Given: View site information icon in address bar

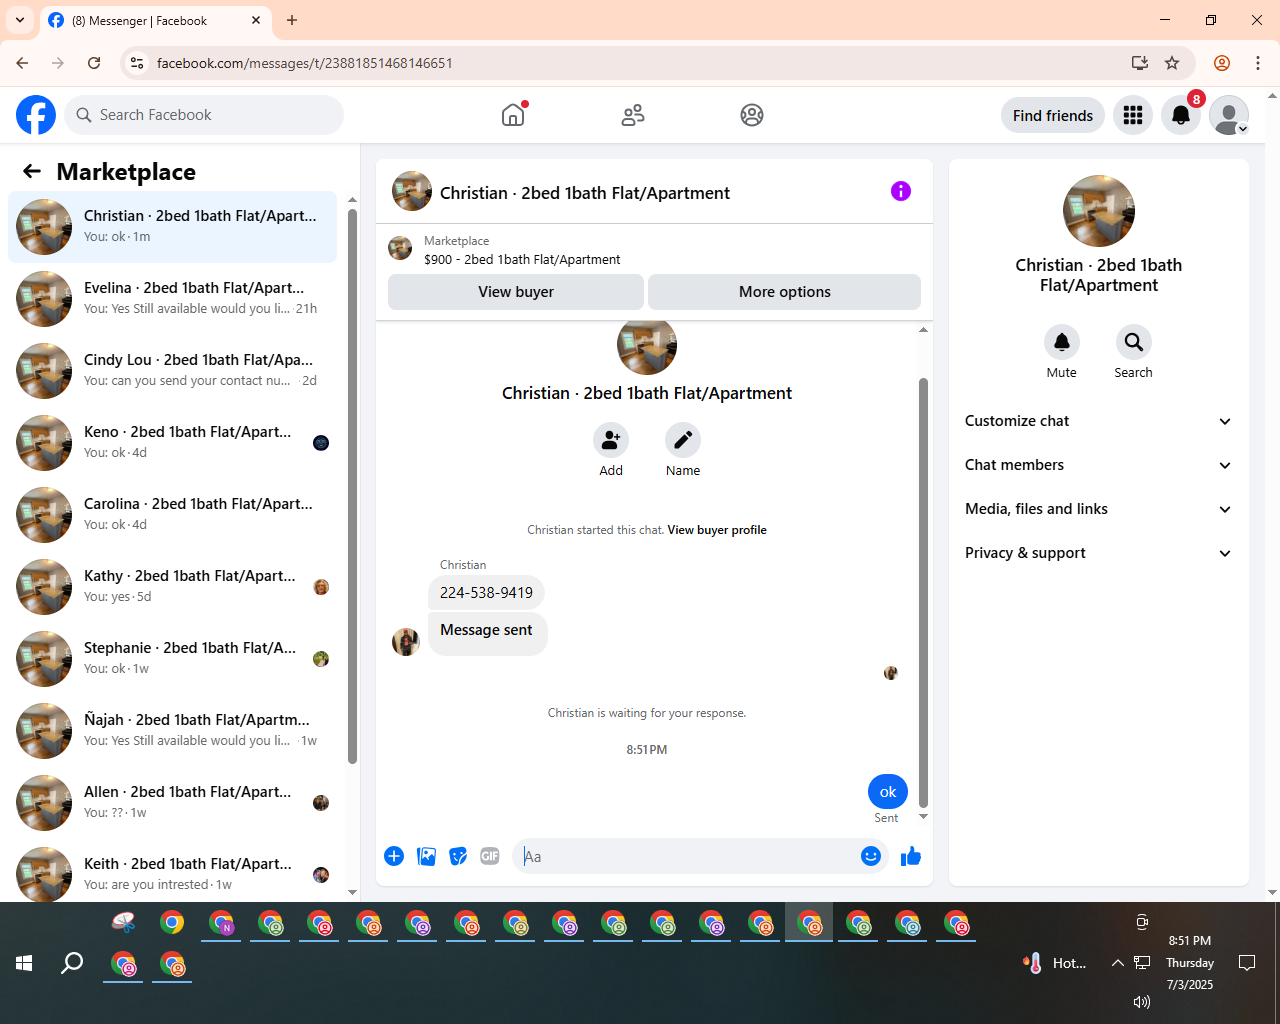Looking at the screenshot, I should click(x=137, y=63).
